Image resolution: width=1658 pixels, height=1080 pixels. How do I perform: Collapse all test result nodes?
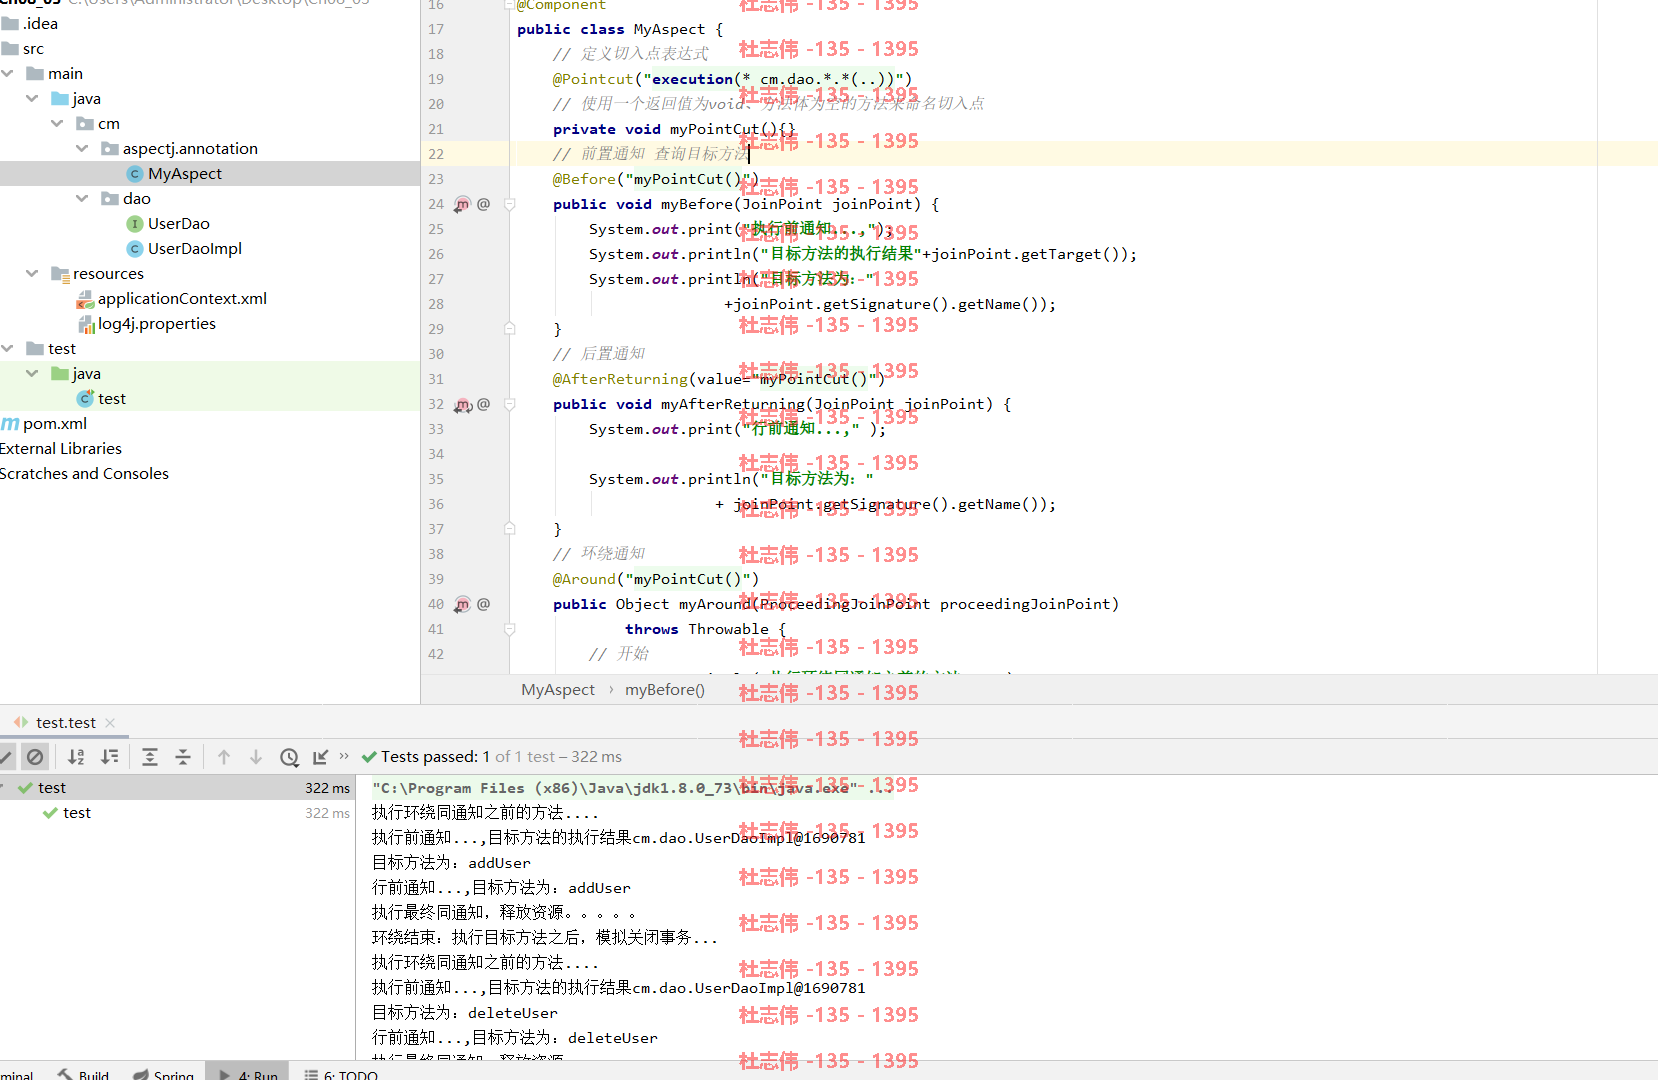pyautogui.click(x=183, y=757)
